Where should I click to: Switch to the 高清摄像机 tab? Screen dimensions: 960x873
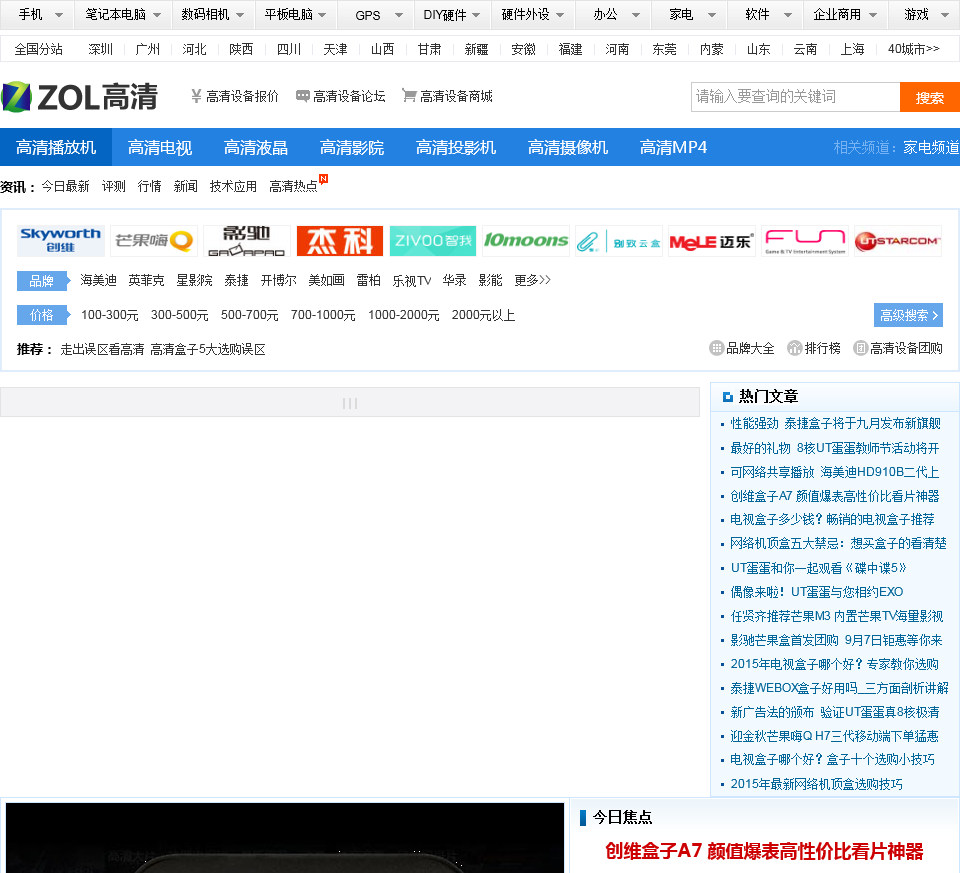coord(568,147)
